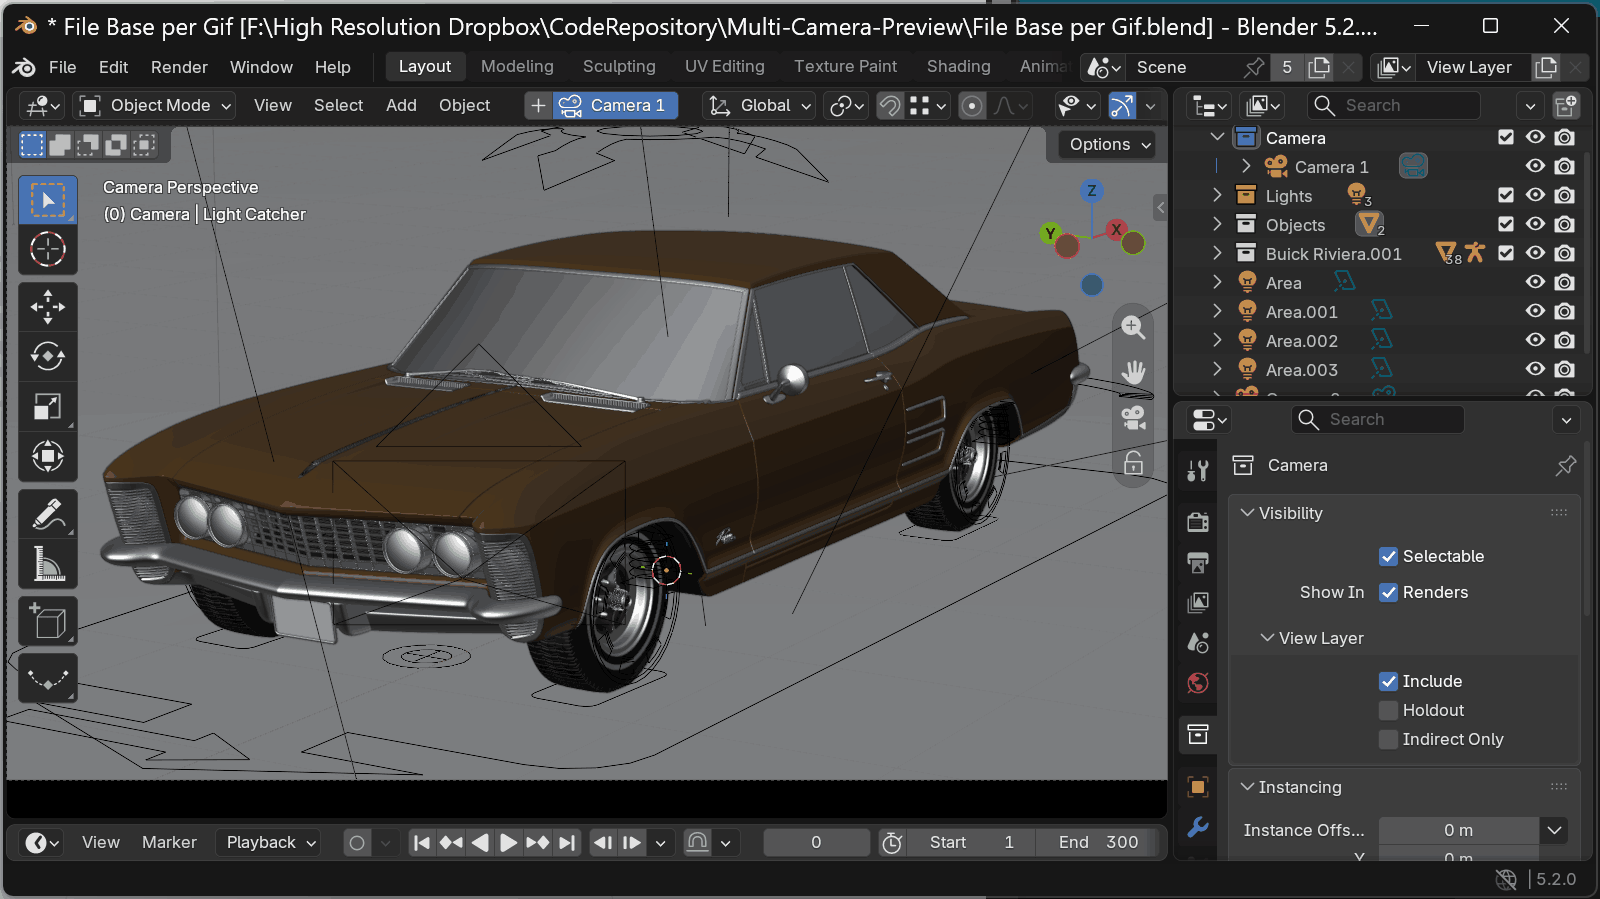Click the viewport zoom magnifier icon
The width and height of the screenshot is (1600, 899).
pos(1133,327)
